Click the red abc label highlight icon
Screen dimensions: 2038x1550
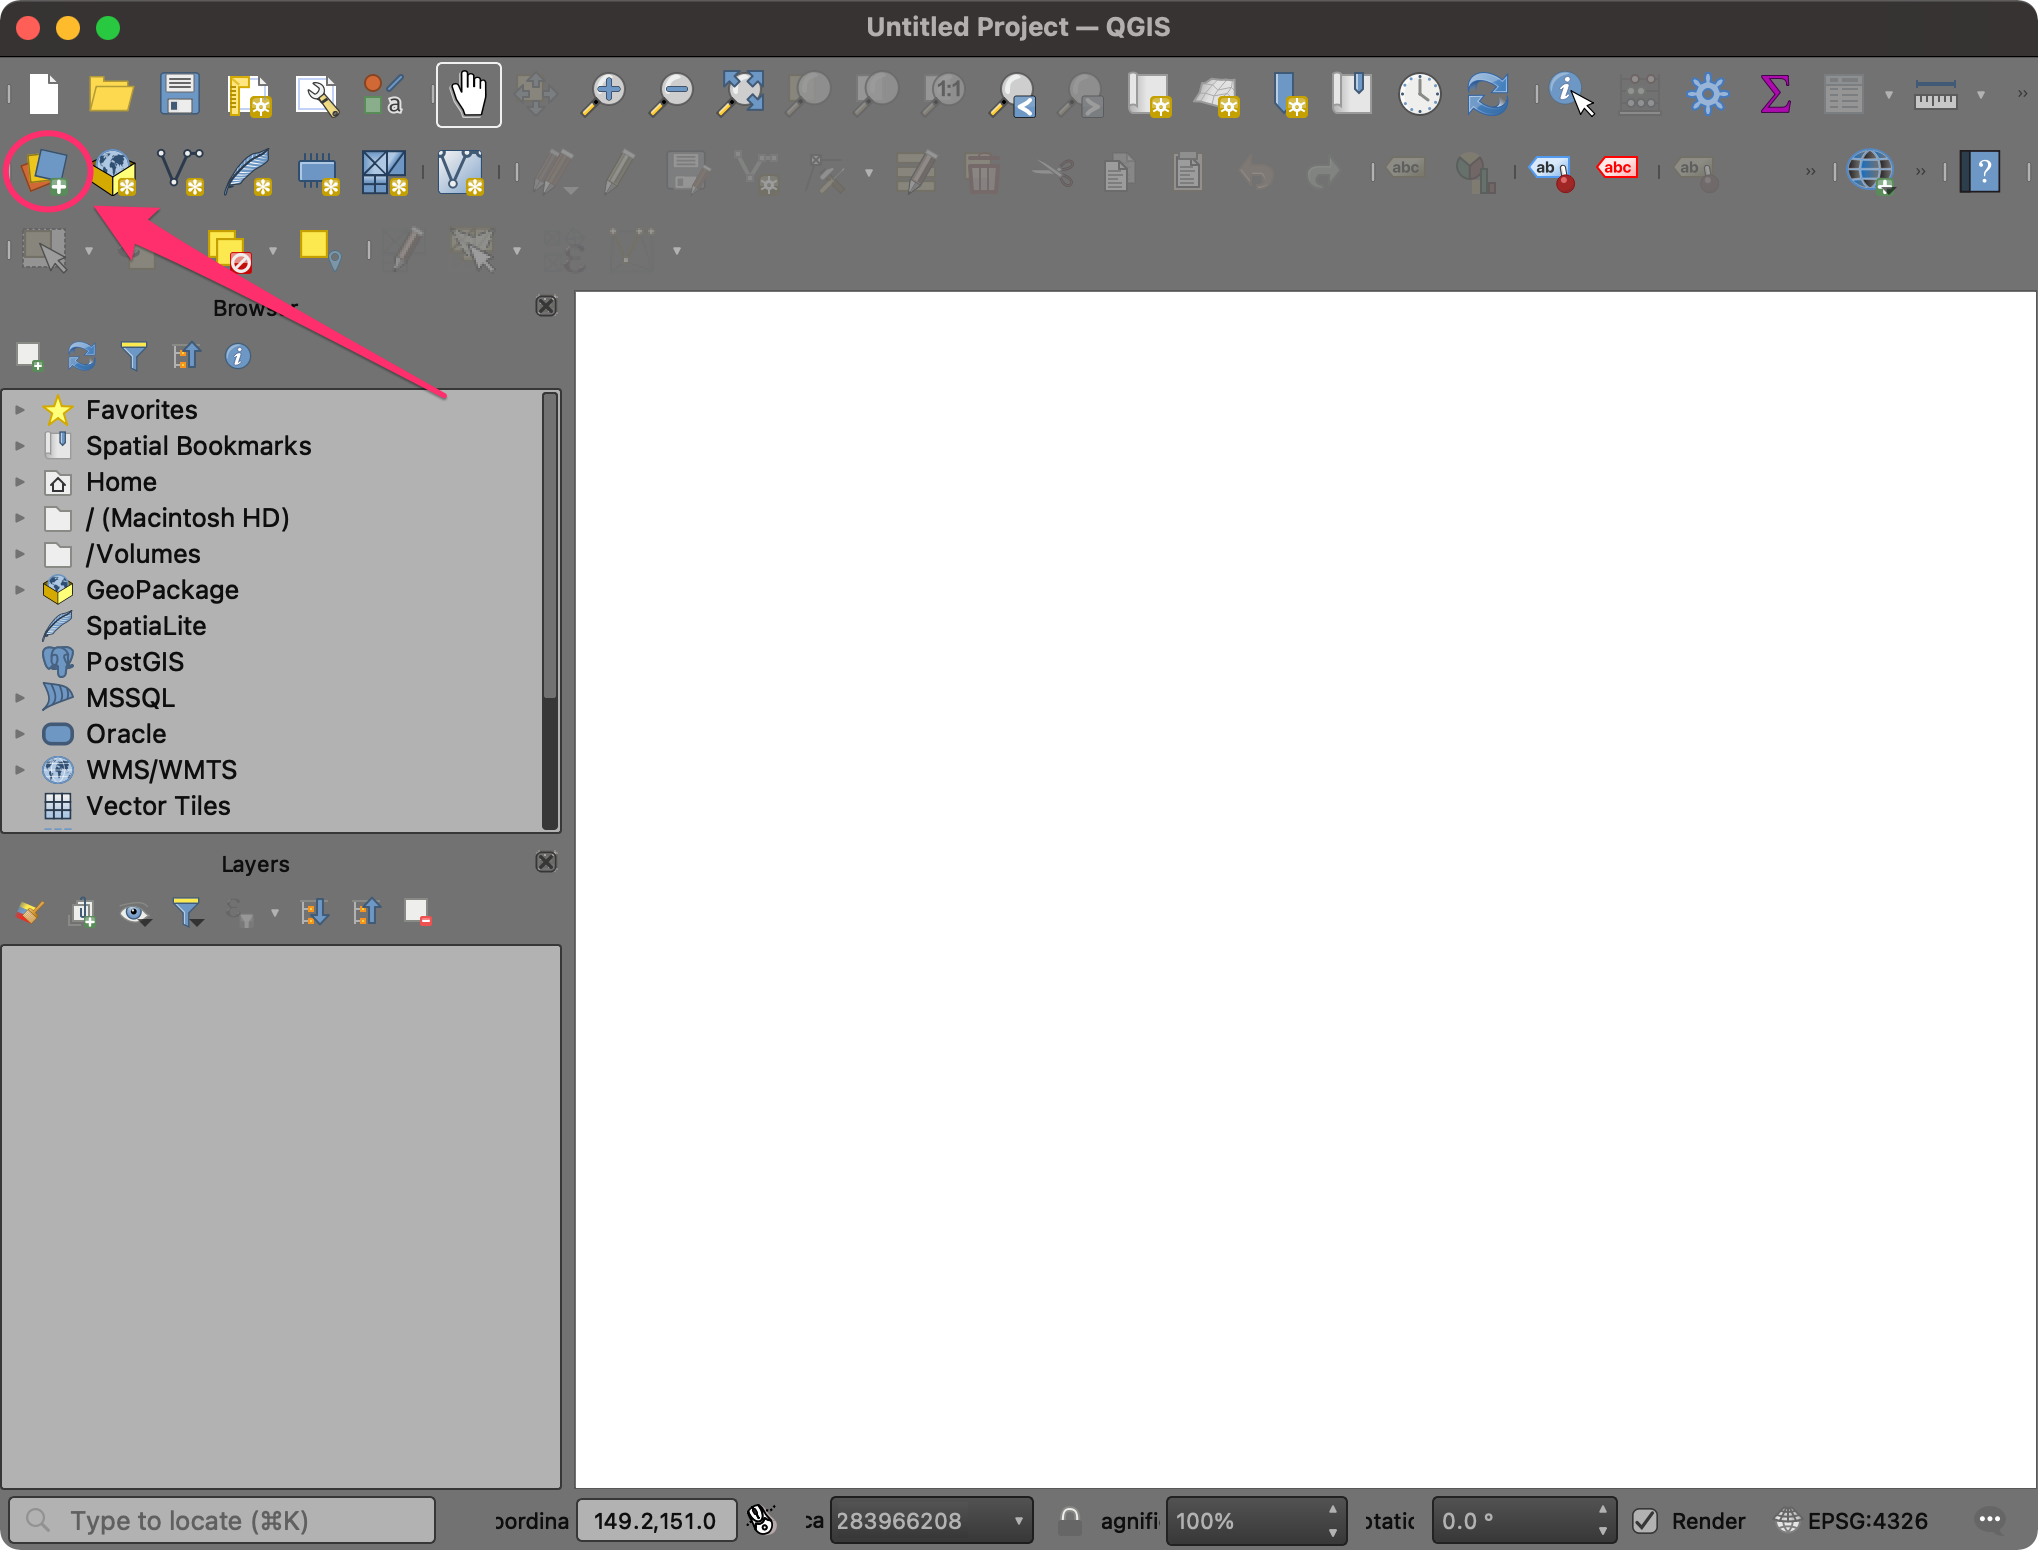coord(1617,168)
